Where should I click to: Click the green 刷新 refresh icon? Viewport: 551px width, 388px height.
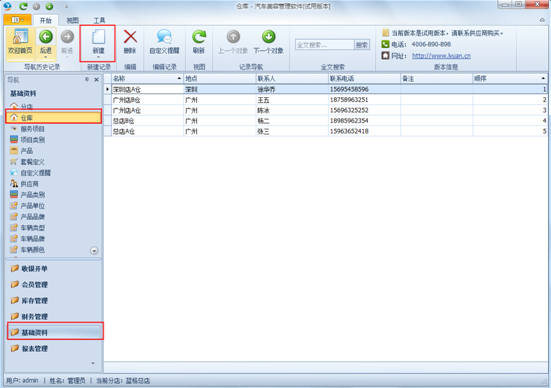[199, 37]
